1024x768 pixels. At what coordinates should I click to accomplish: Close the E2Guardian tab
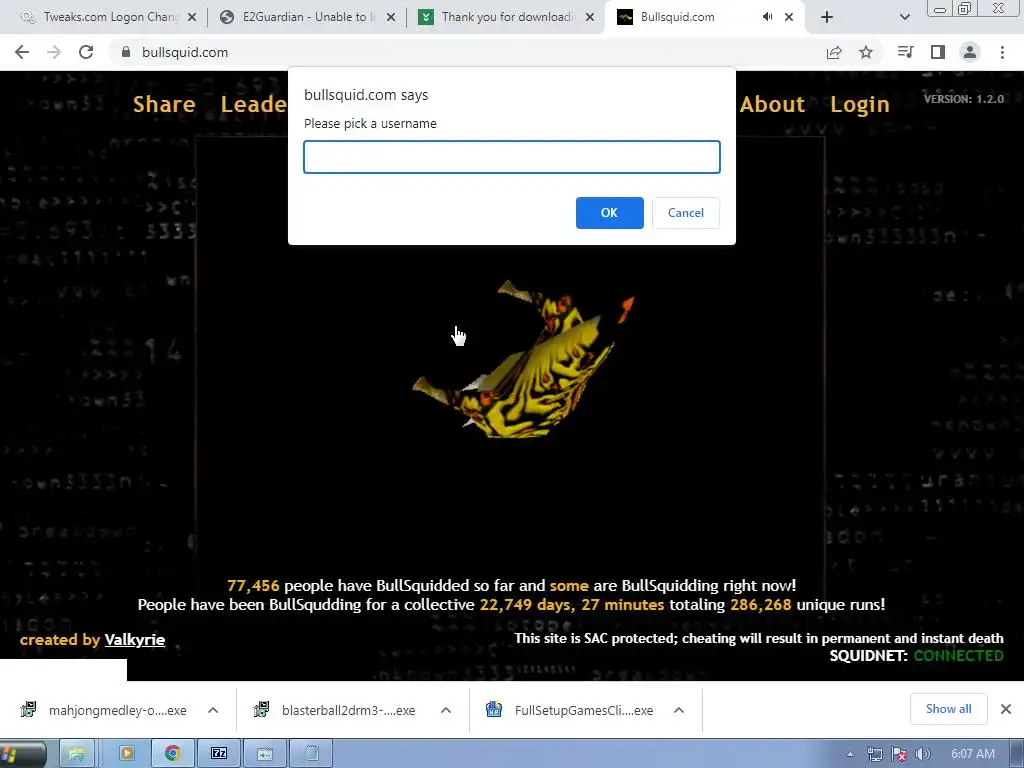click(391, 17)
